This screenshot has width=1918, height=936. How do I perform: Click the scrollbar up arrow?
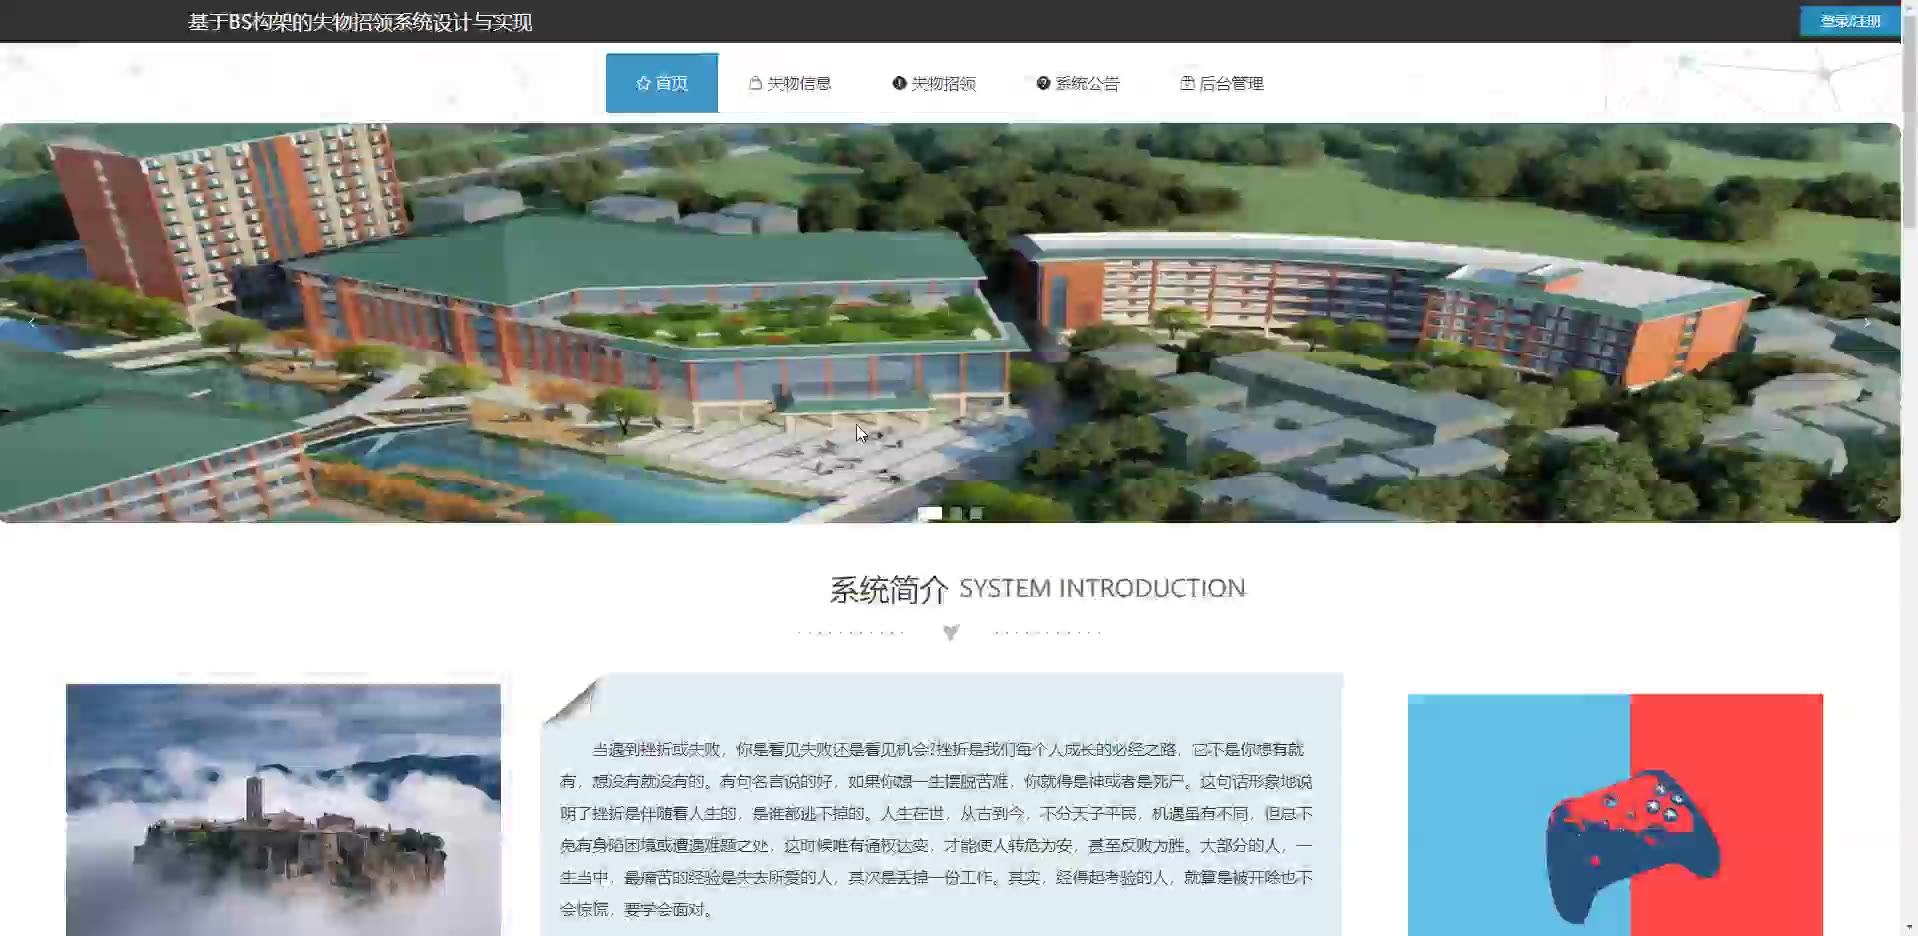click(x=1909, y=7)
